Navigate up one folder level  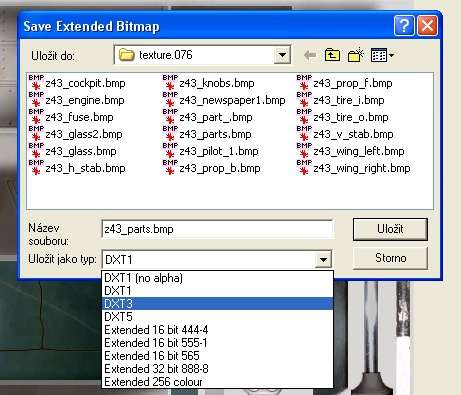tap(332, 55)
